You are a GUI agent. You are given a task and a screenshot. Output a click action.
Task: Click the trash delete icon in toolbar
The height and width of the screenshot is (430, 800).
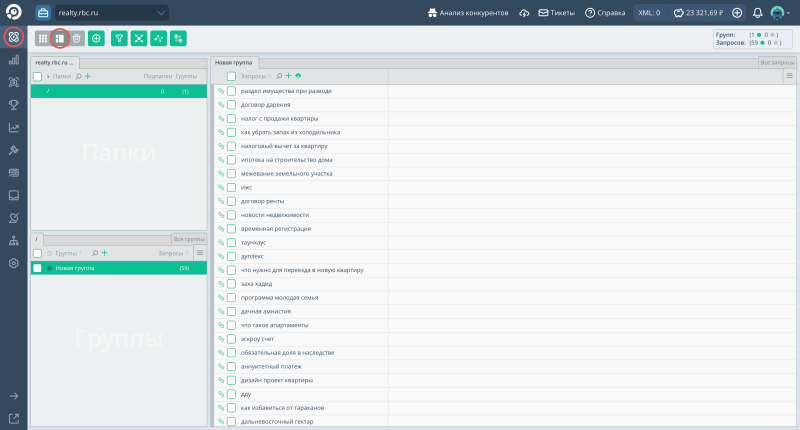pyautogui.click(x=77, y=38)
